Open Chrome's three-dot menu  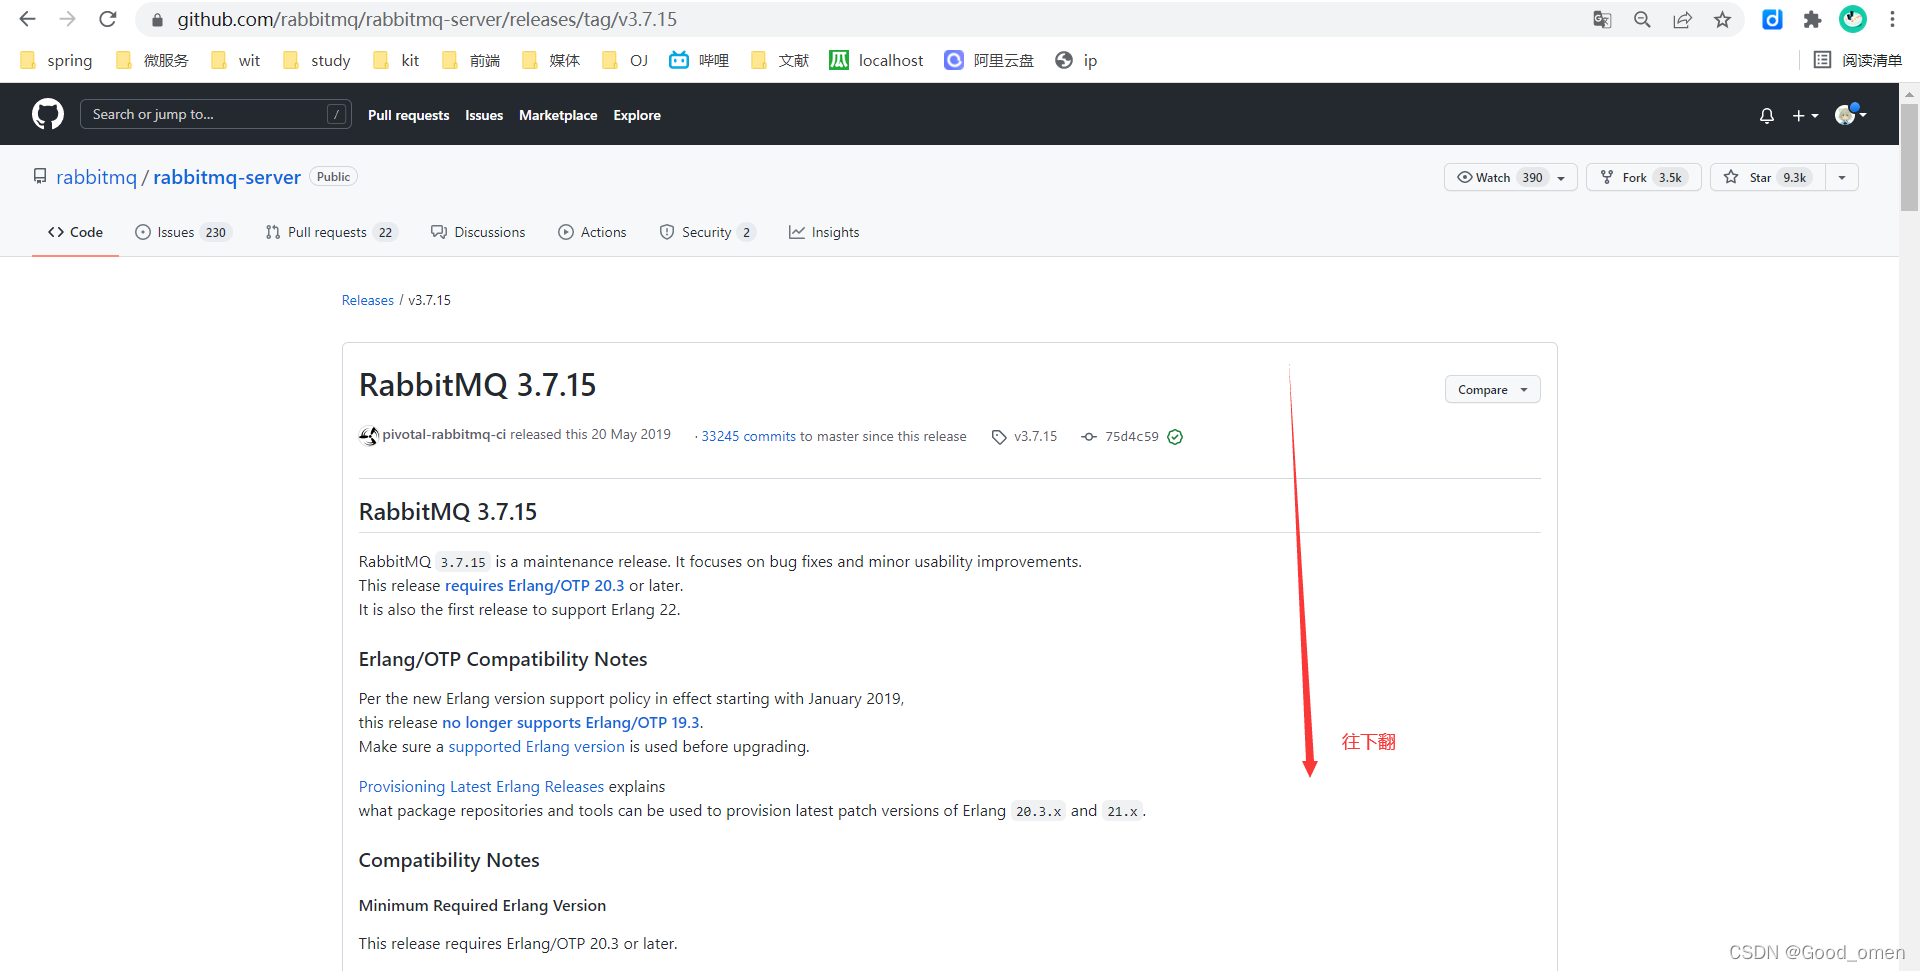click(1892, 19)
